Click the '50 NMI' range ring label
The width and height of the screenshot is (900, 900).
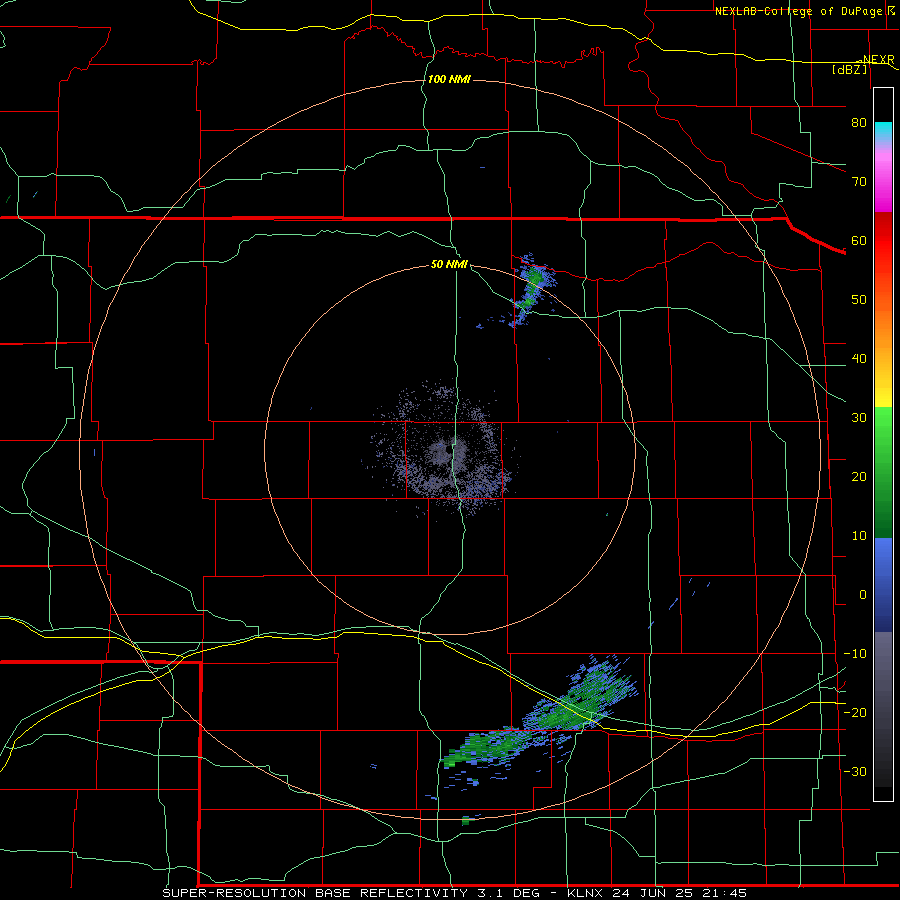tap(449, 265)
